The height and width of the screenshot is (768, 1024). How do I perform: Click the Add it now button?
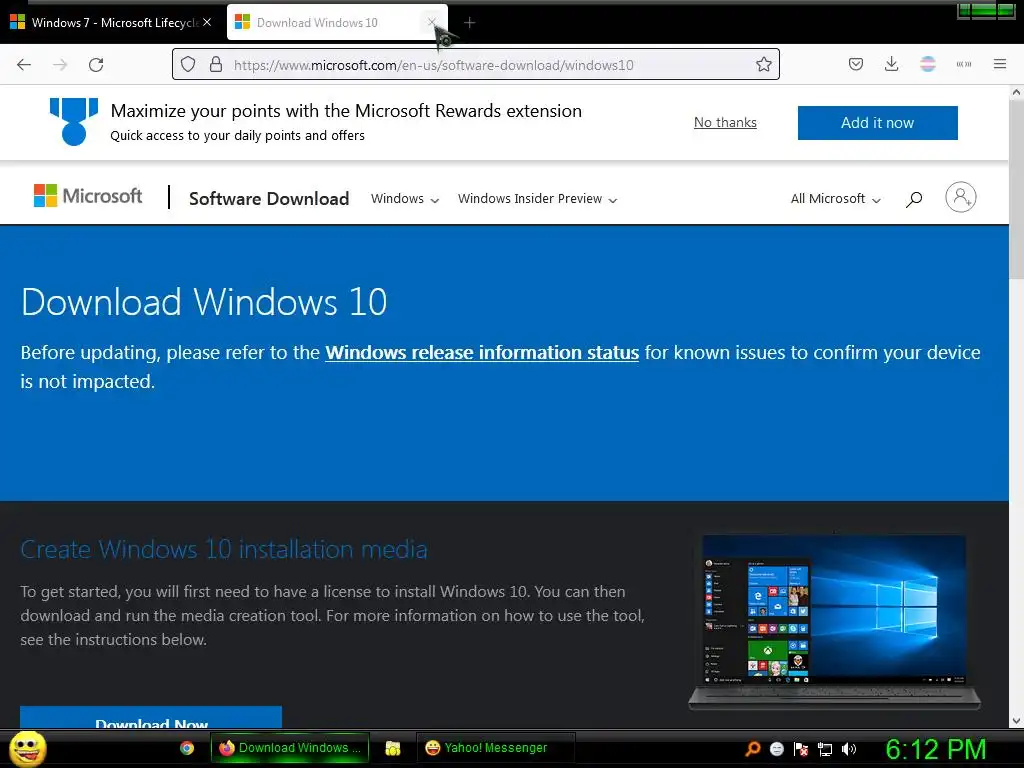point(878,123)
